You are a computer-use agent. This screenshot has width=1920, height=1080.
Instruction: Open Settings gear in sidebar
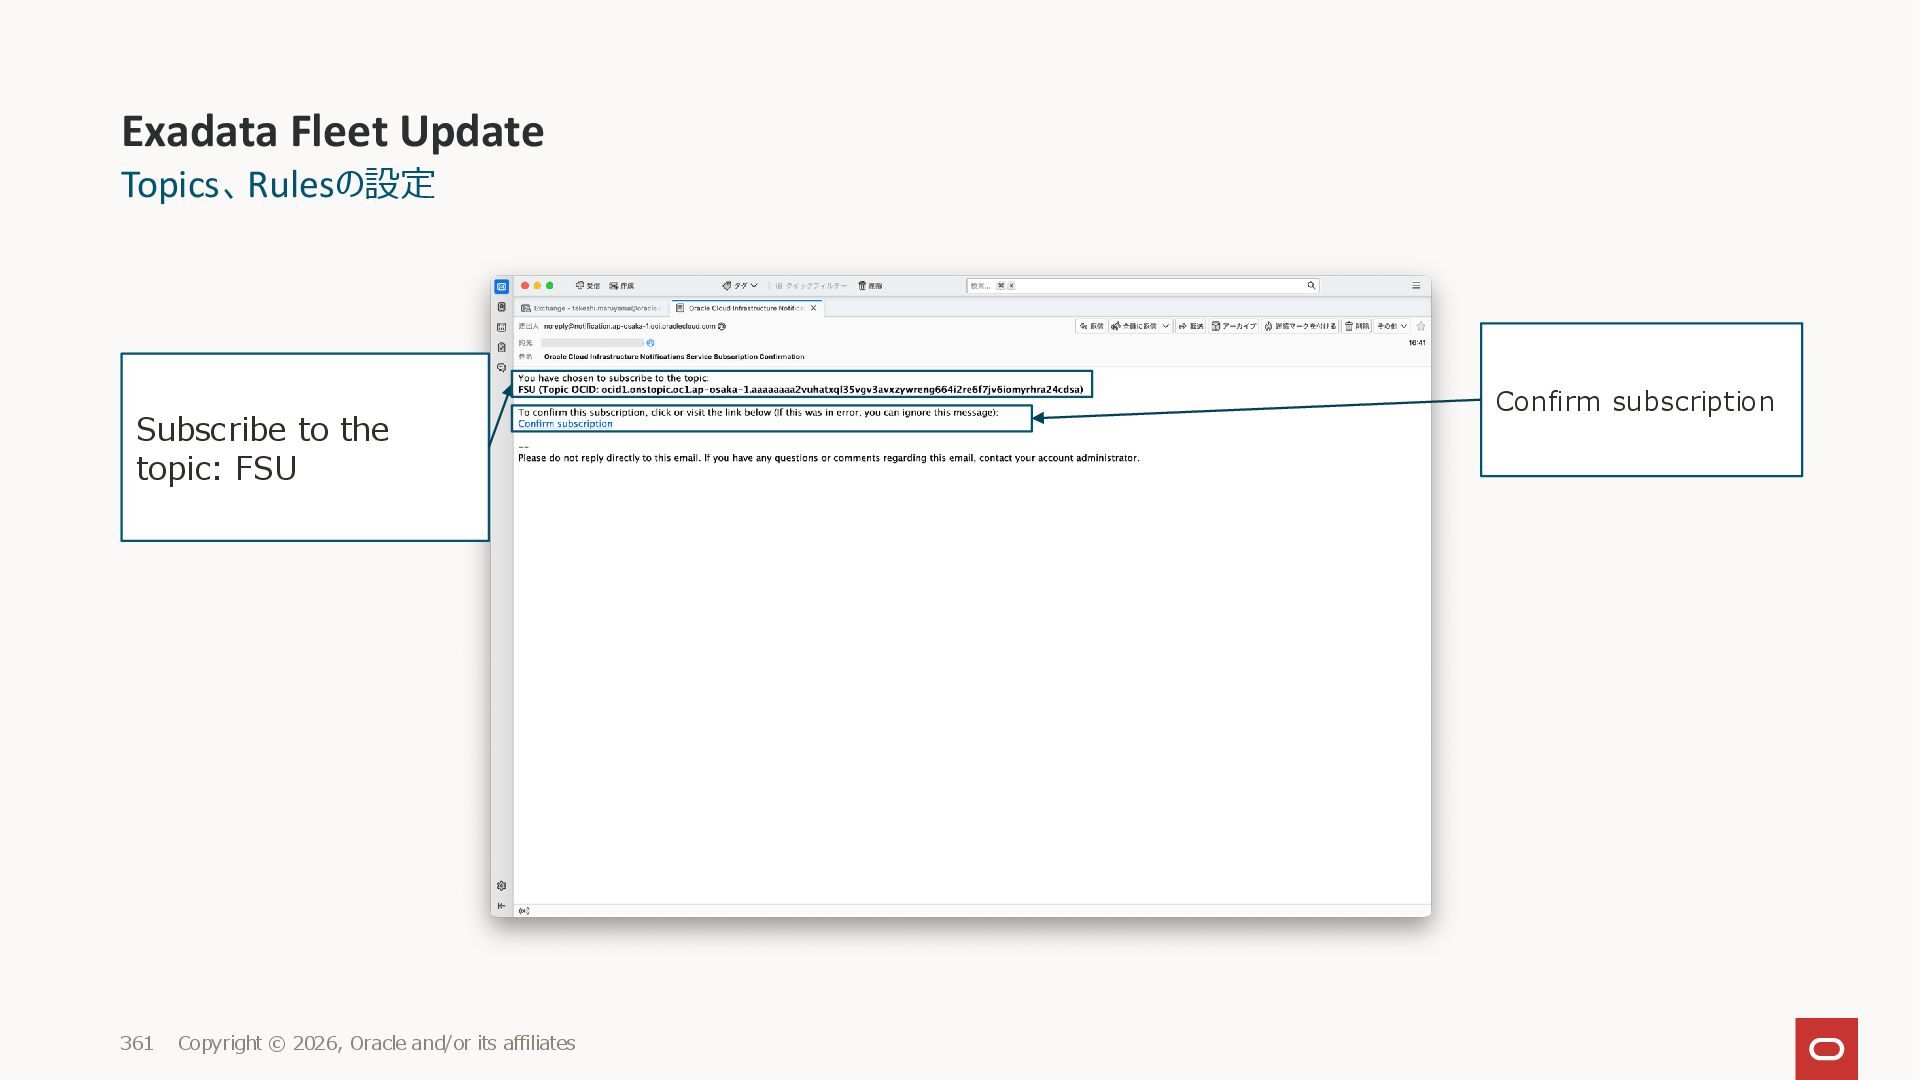point(501,886)
